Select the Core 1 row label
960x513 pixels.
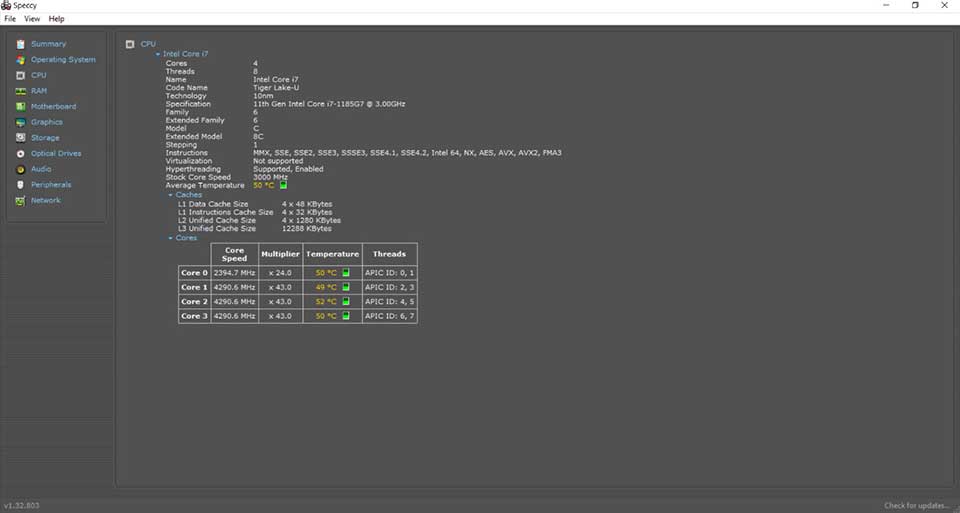tap(194, 287)
